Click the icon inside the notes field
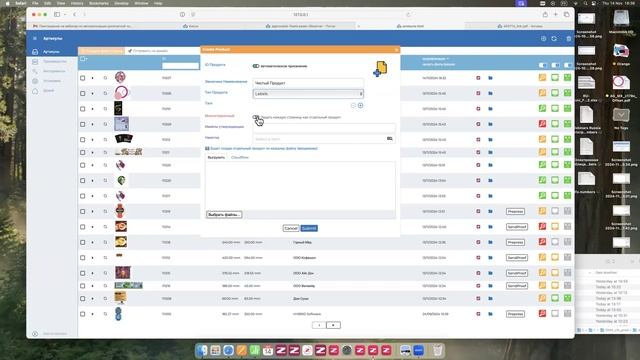 coord(390,139)
